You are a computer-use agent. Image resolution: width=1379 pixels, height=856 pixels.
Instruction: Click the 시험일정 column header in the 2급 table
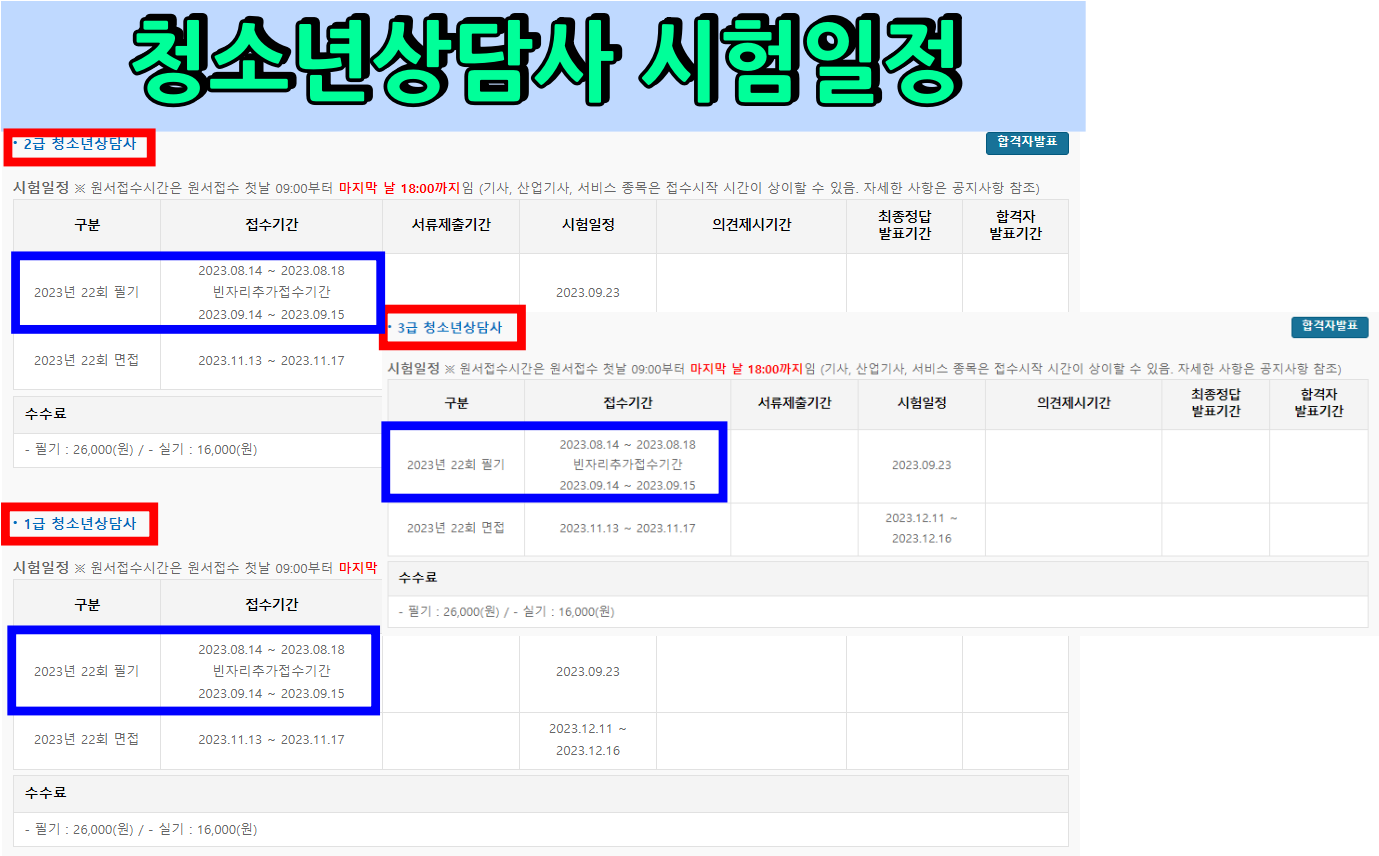point(588,225)
